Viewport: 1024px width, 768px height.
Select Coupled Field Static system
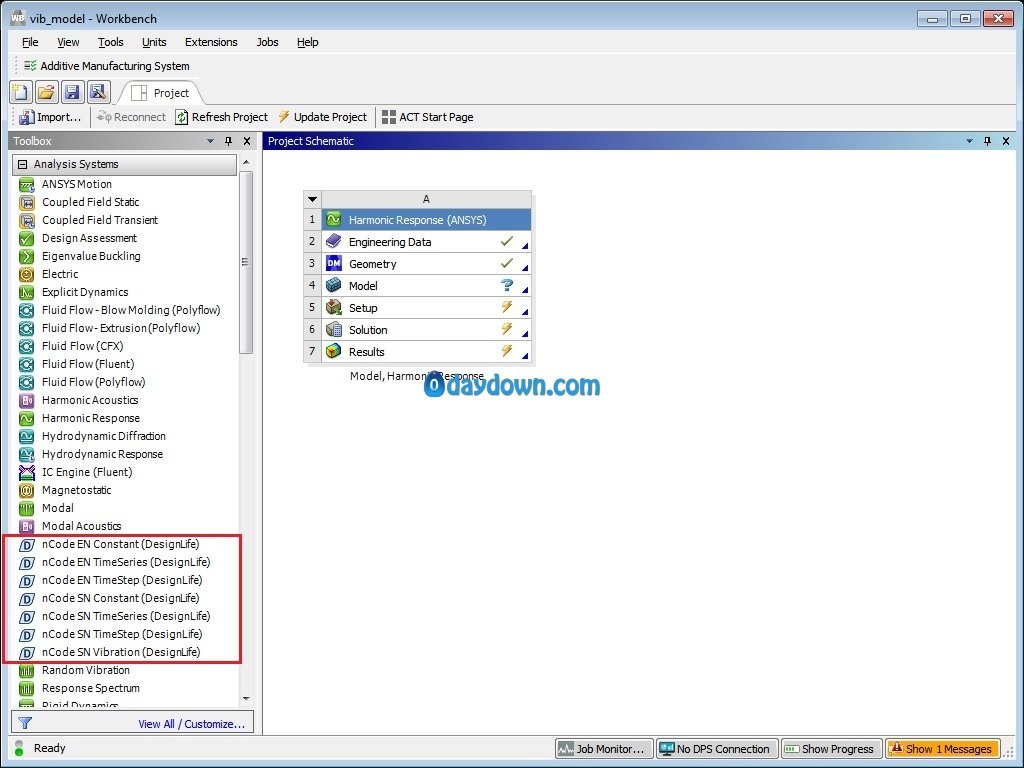(90, 202)
